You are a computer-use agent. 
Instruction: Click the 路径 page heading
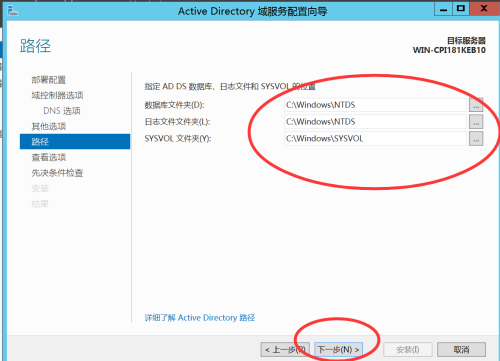click(35, 46)
